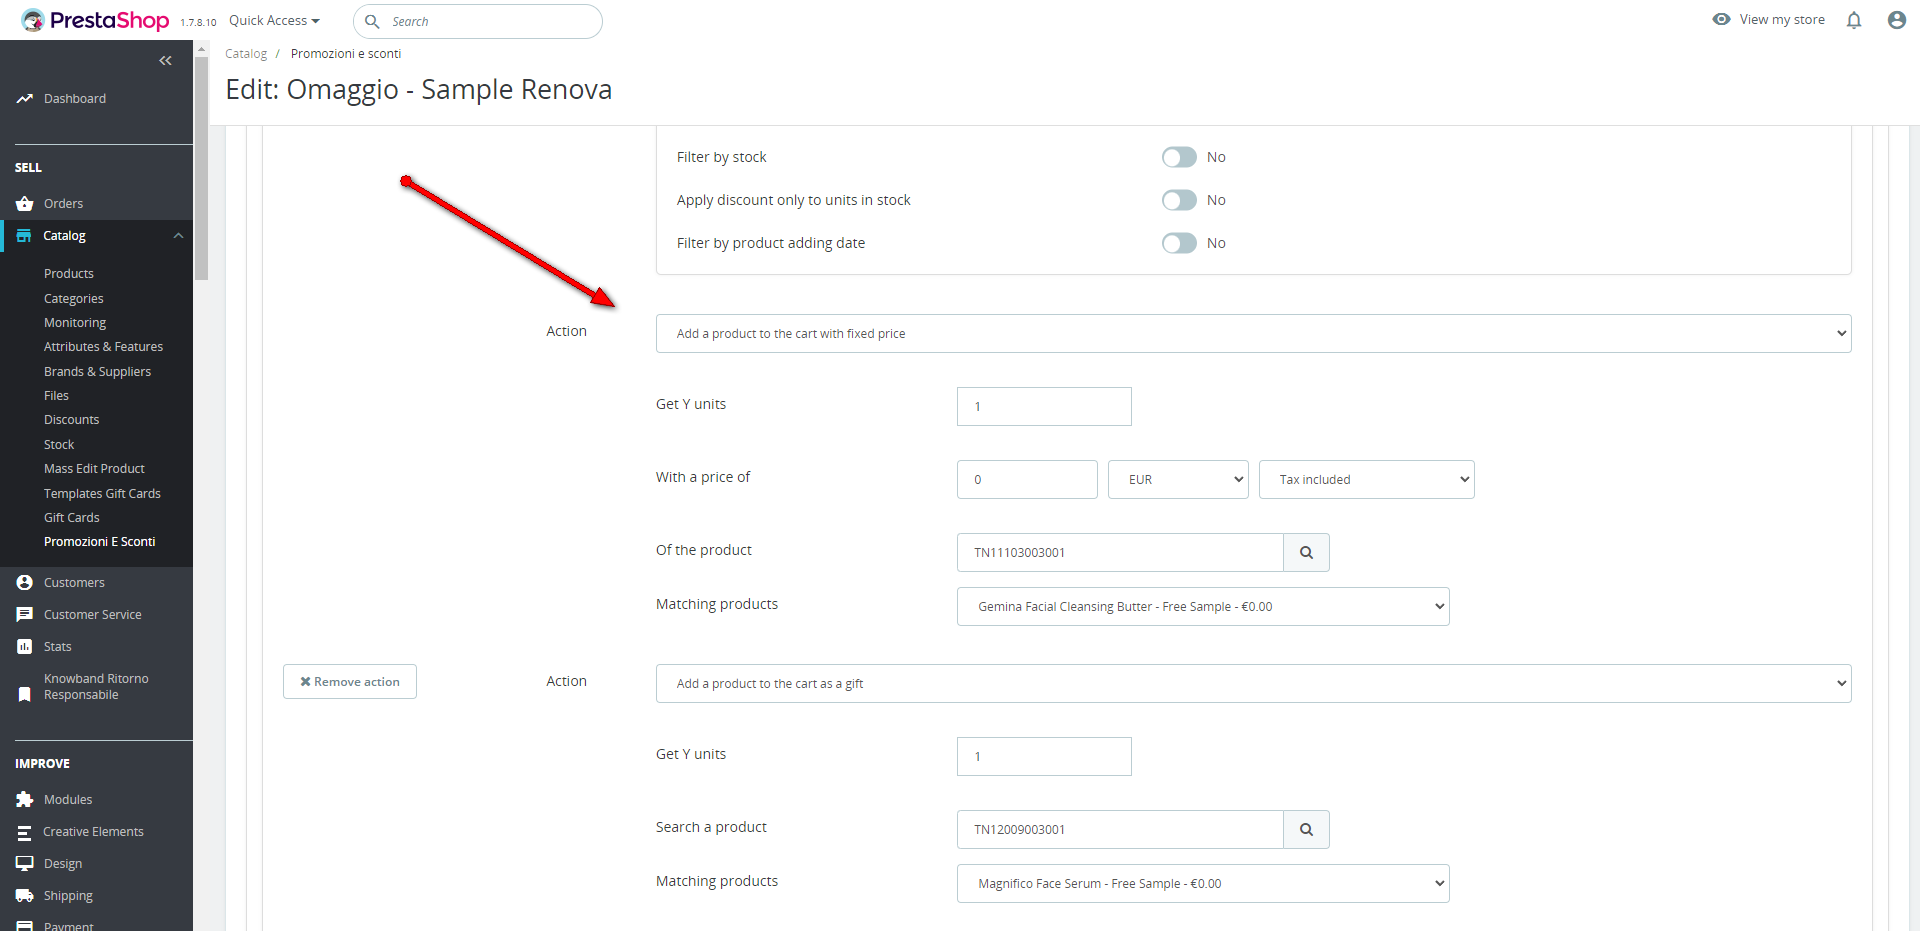The height and width of the screenshot is (931, 1920).
Task: Collapse the sidebar with double-chevron icon
Action: [165, 61]
